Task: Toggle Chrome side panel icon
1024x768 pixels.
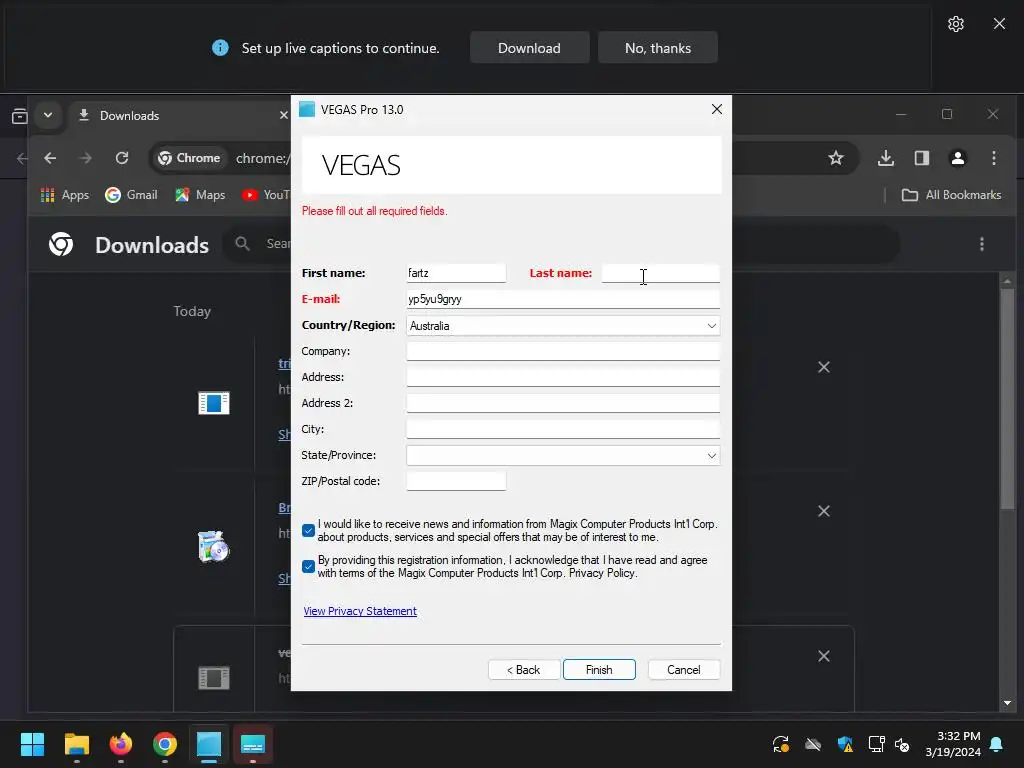Action: point(921,158)
